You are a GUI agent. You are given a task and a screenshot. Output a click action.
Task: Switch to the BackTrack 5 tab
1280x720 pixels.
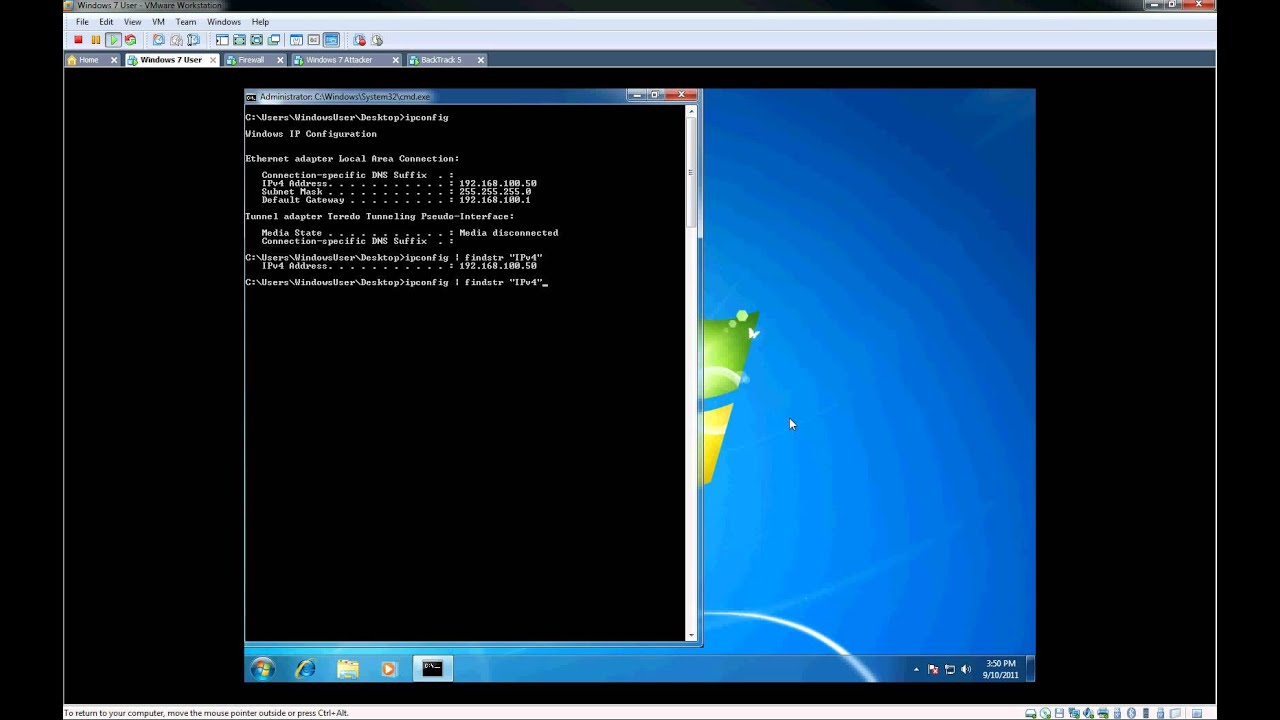(441, 60)
